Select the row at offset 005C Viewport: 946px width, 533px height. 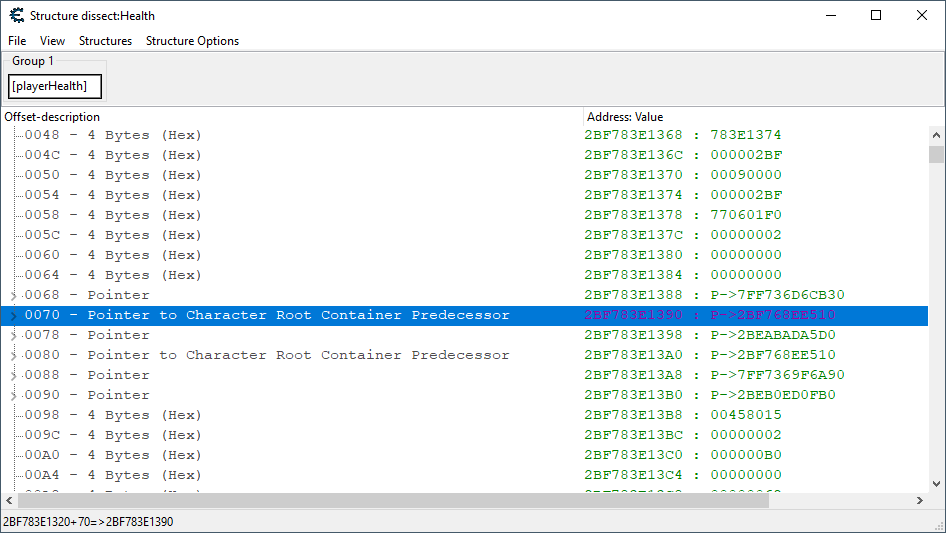(x=113, y=235)
